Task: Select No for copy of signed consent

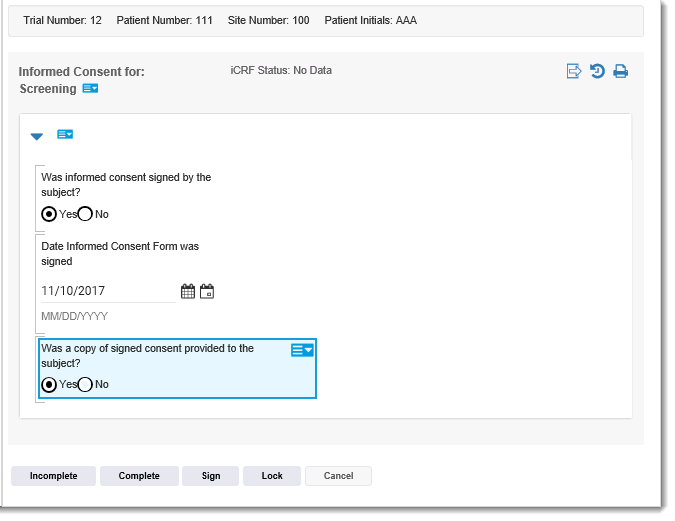Action: point(85,385)
